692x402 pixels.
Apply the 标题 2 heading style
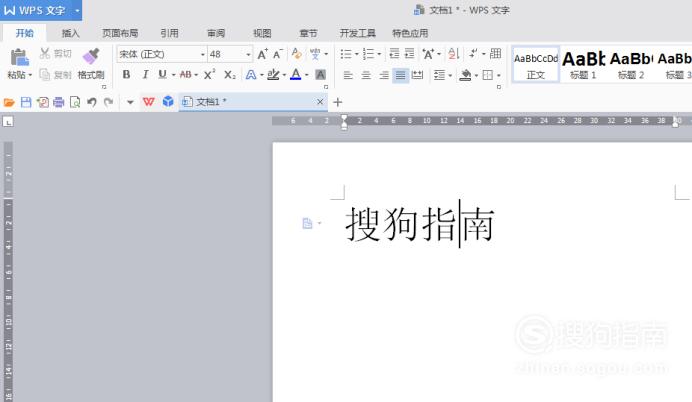[x=631, y=65]
